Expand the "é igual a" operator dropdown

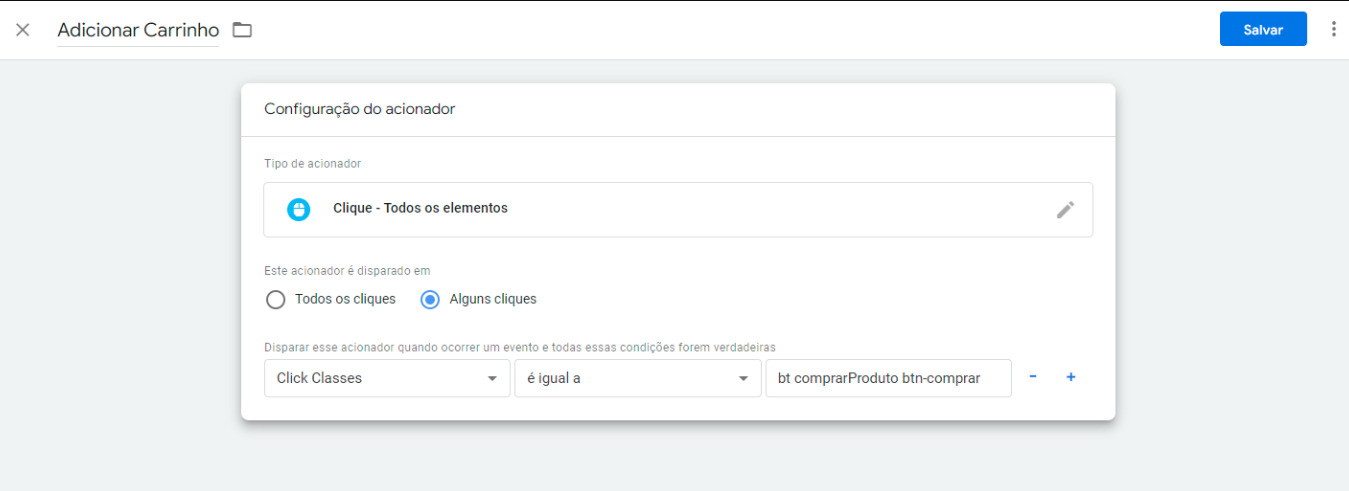[638, 378]
